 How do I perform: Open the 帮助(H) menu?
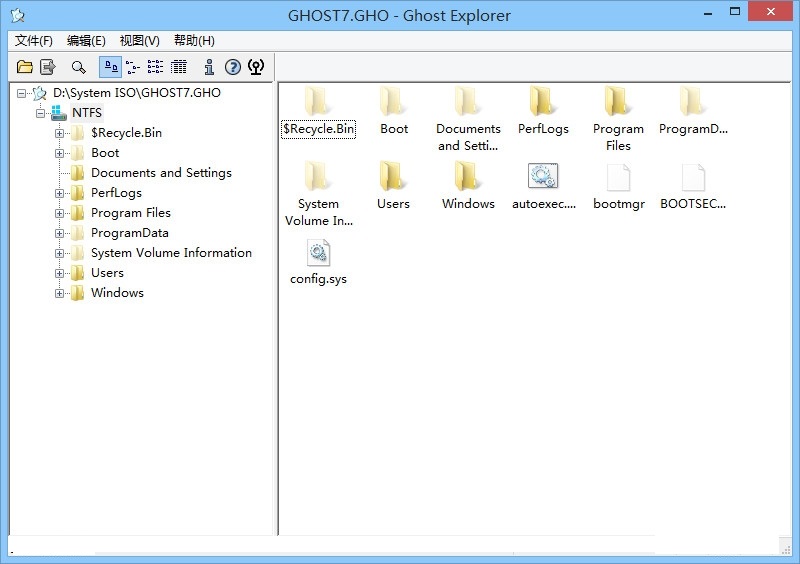pyautogui.click(x=194, y=40)
